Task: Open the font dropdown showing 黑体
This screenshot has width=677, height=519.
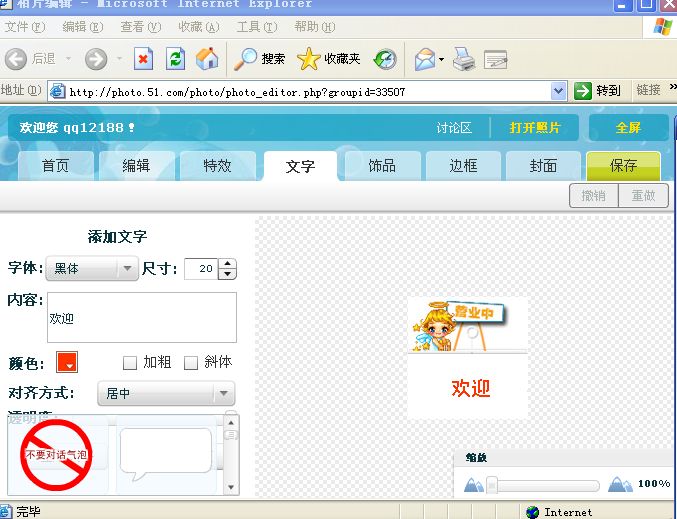Action: [x=92, y=269]
